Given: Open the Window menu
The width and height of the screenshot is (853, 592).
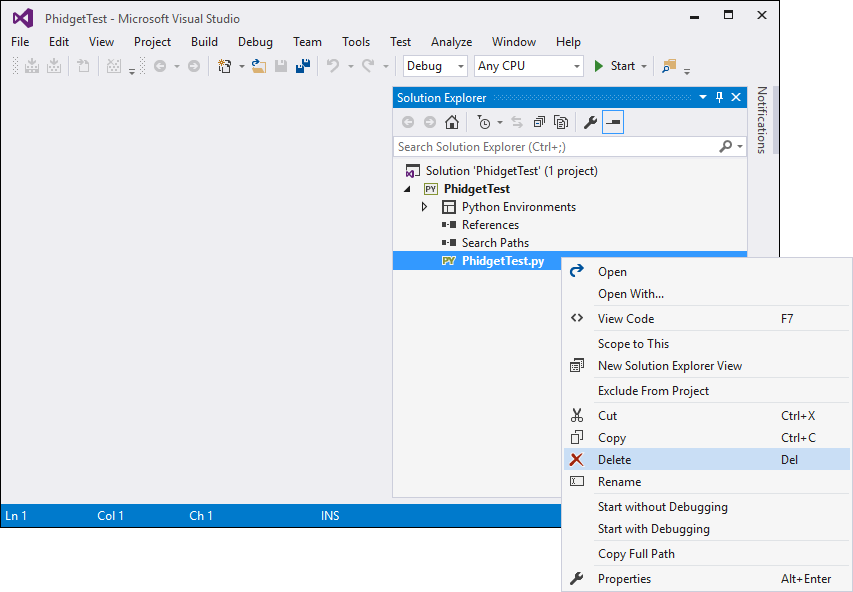Looking at the screenshot, I should point(514,42).
